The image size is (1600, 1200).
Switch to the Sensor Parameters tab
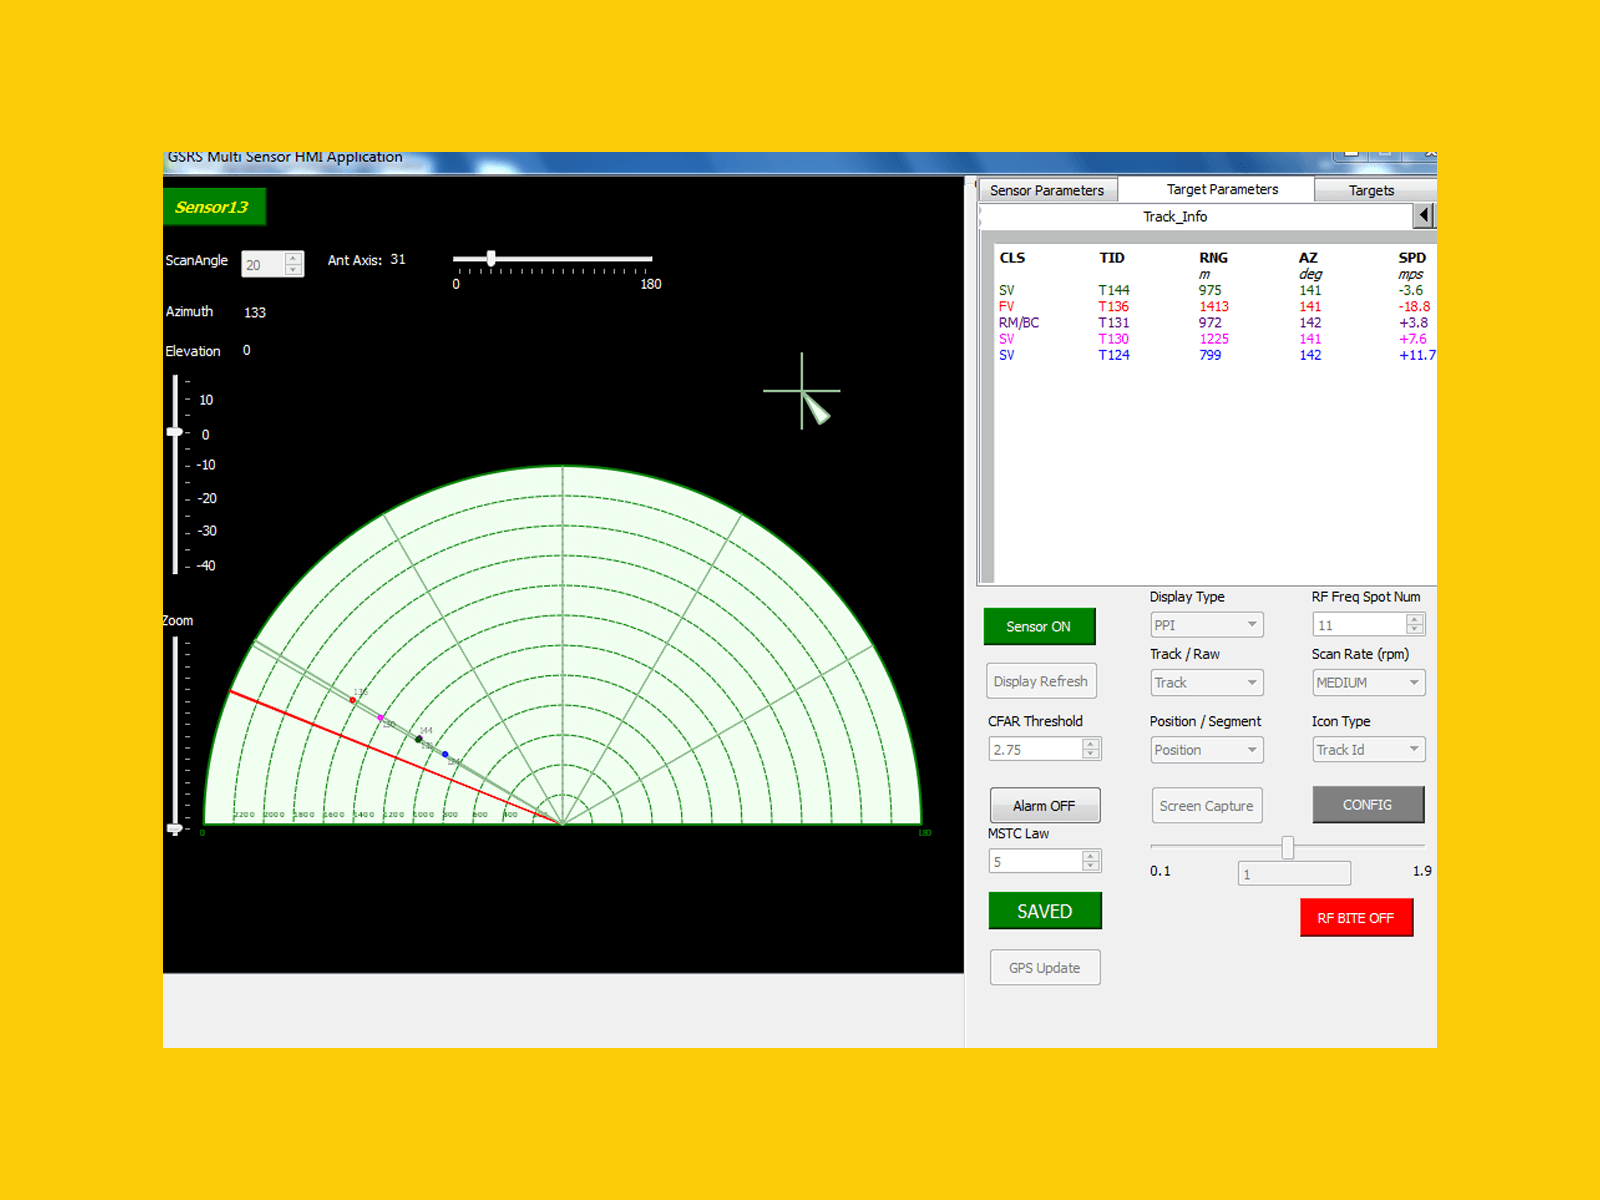coord(1047,190)
